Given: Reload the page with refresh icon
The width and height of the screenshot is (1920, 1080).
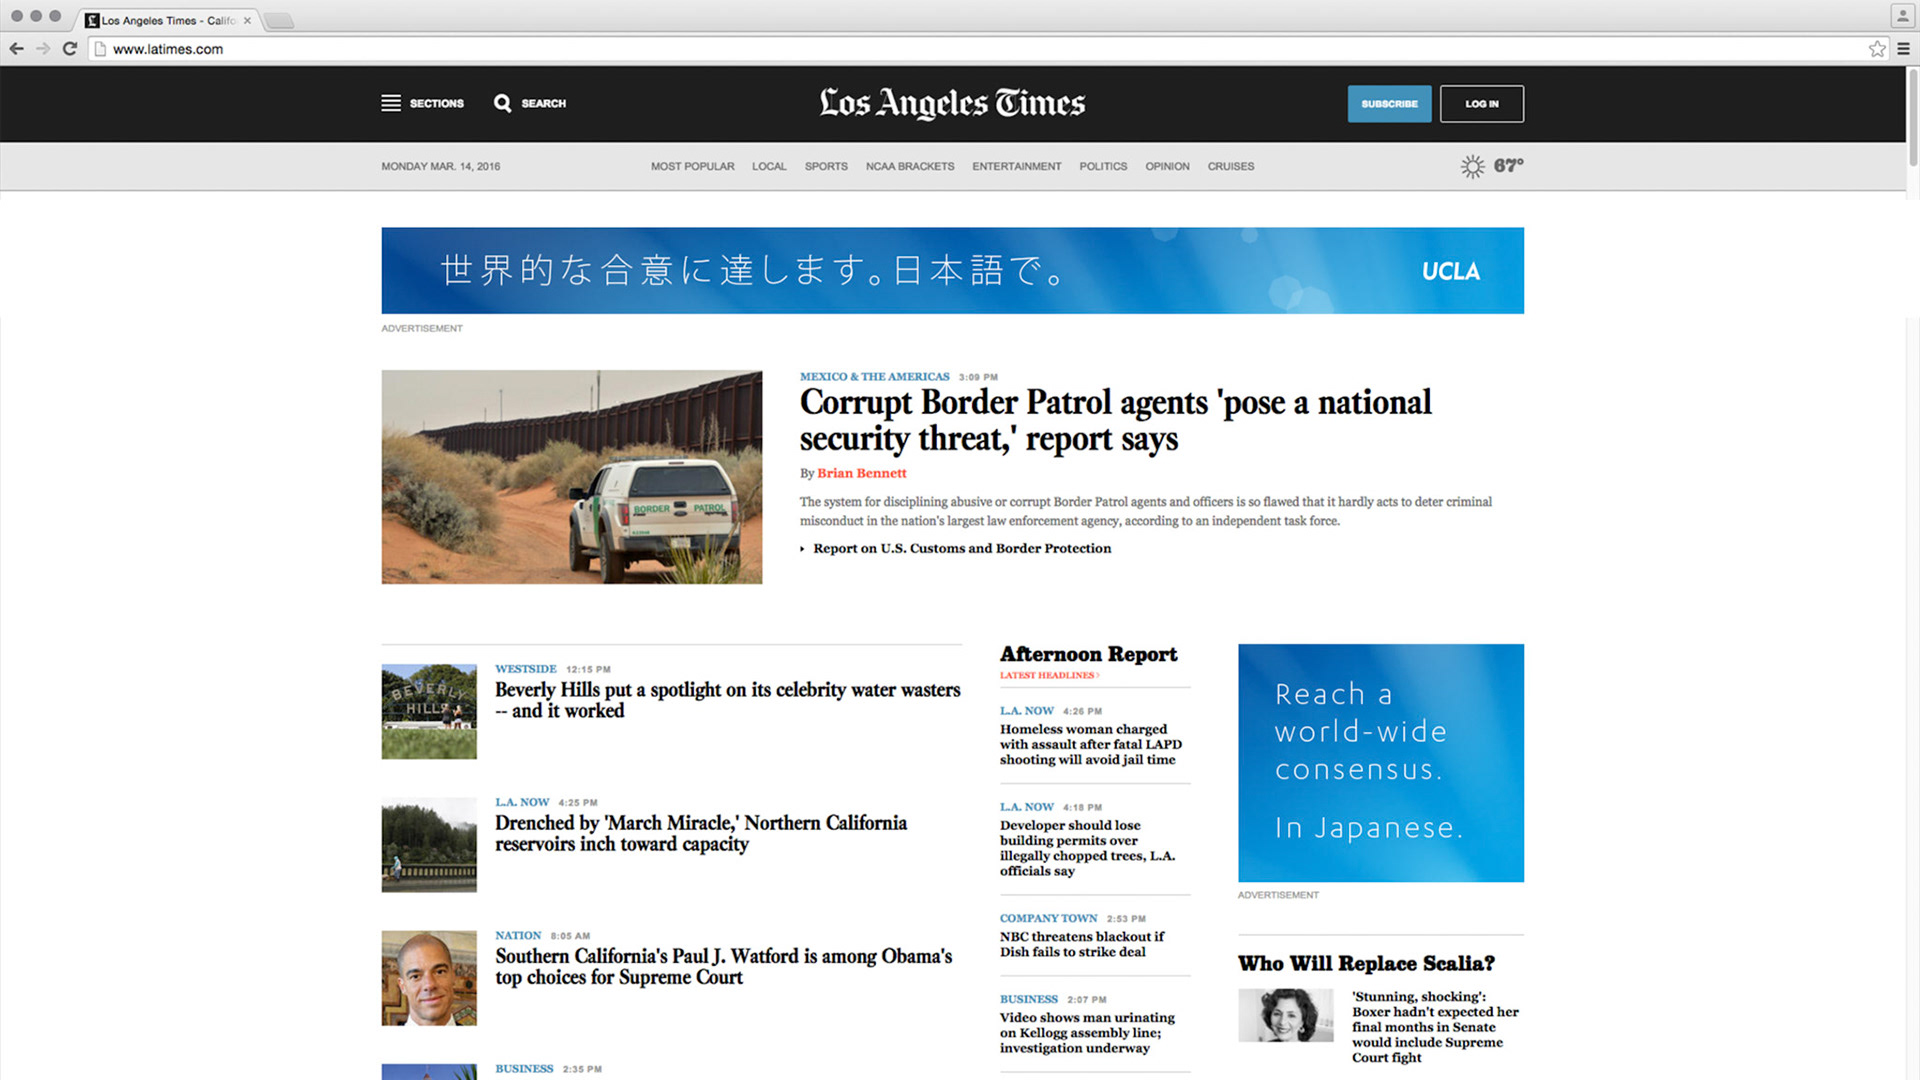Looking at the screenshot, I should [70, 48].
